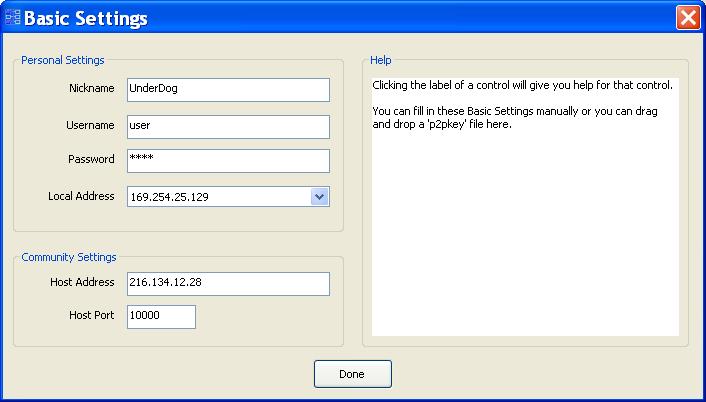Click the Password label for help

tap(91, 159)
